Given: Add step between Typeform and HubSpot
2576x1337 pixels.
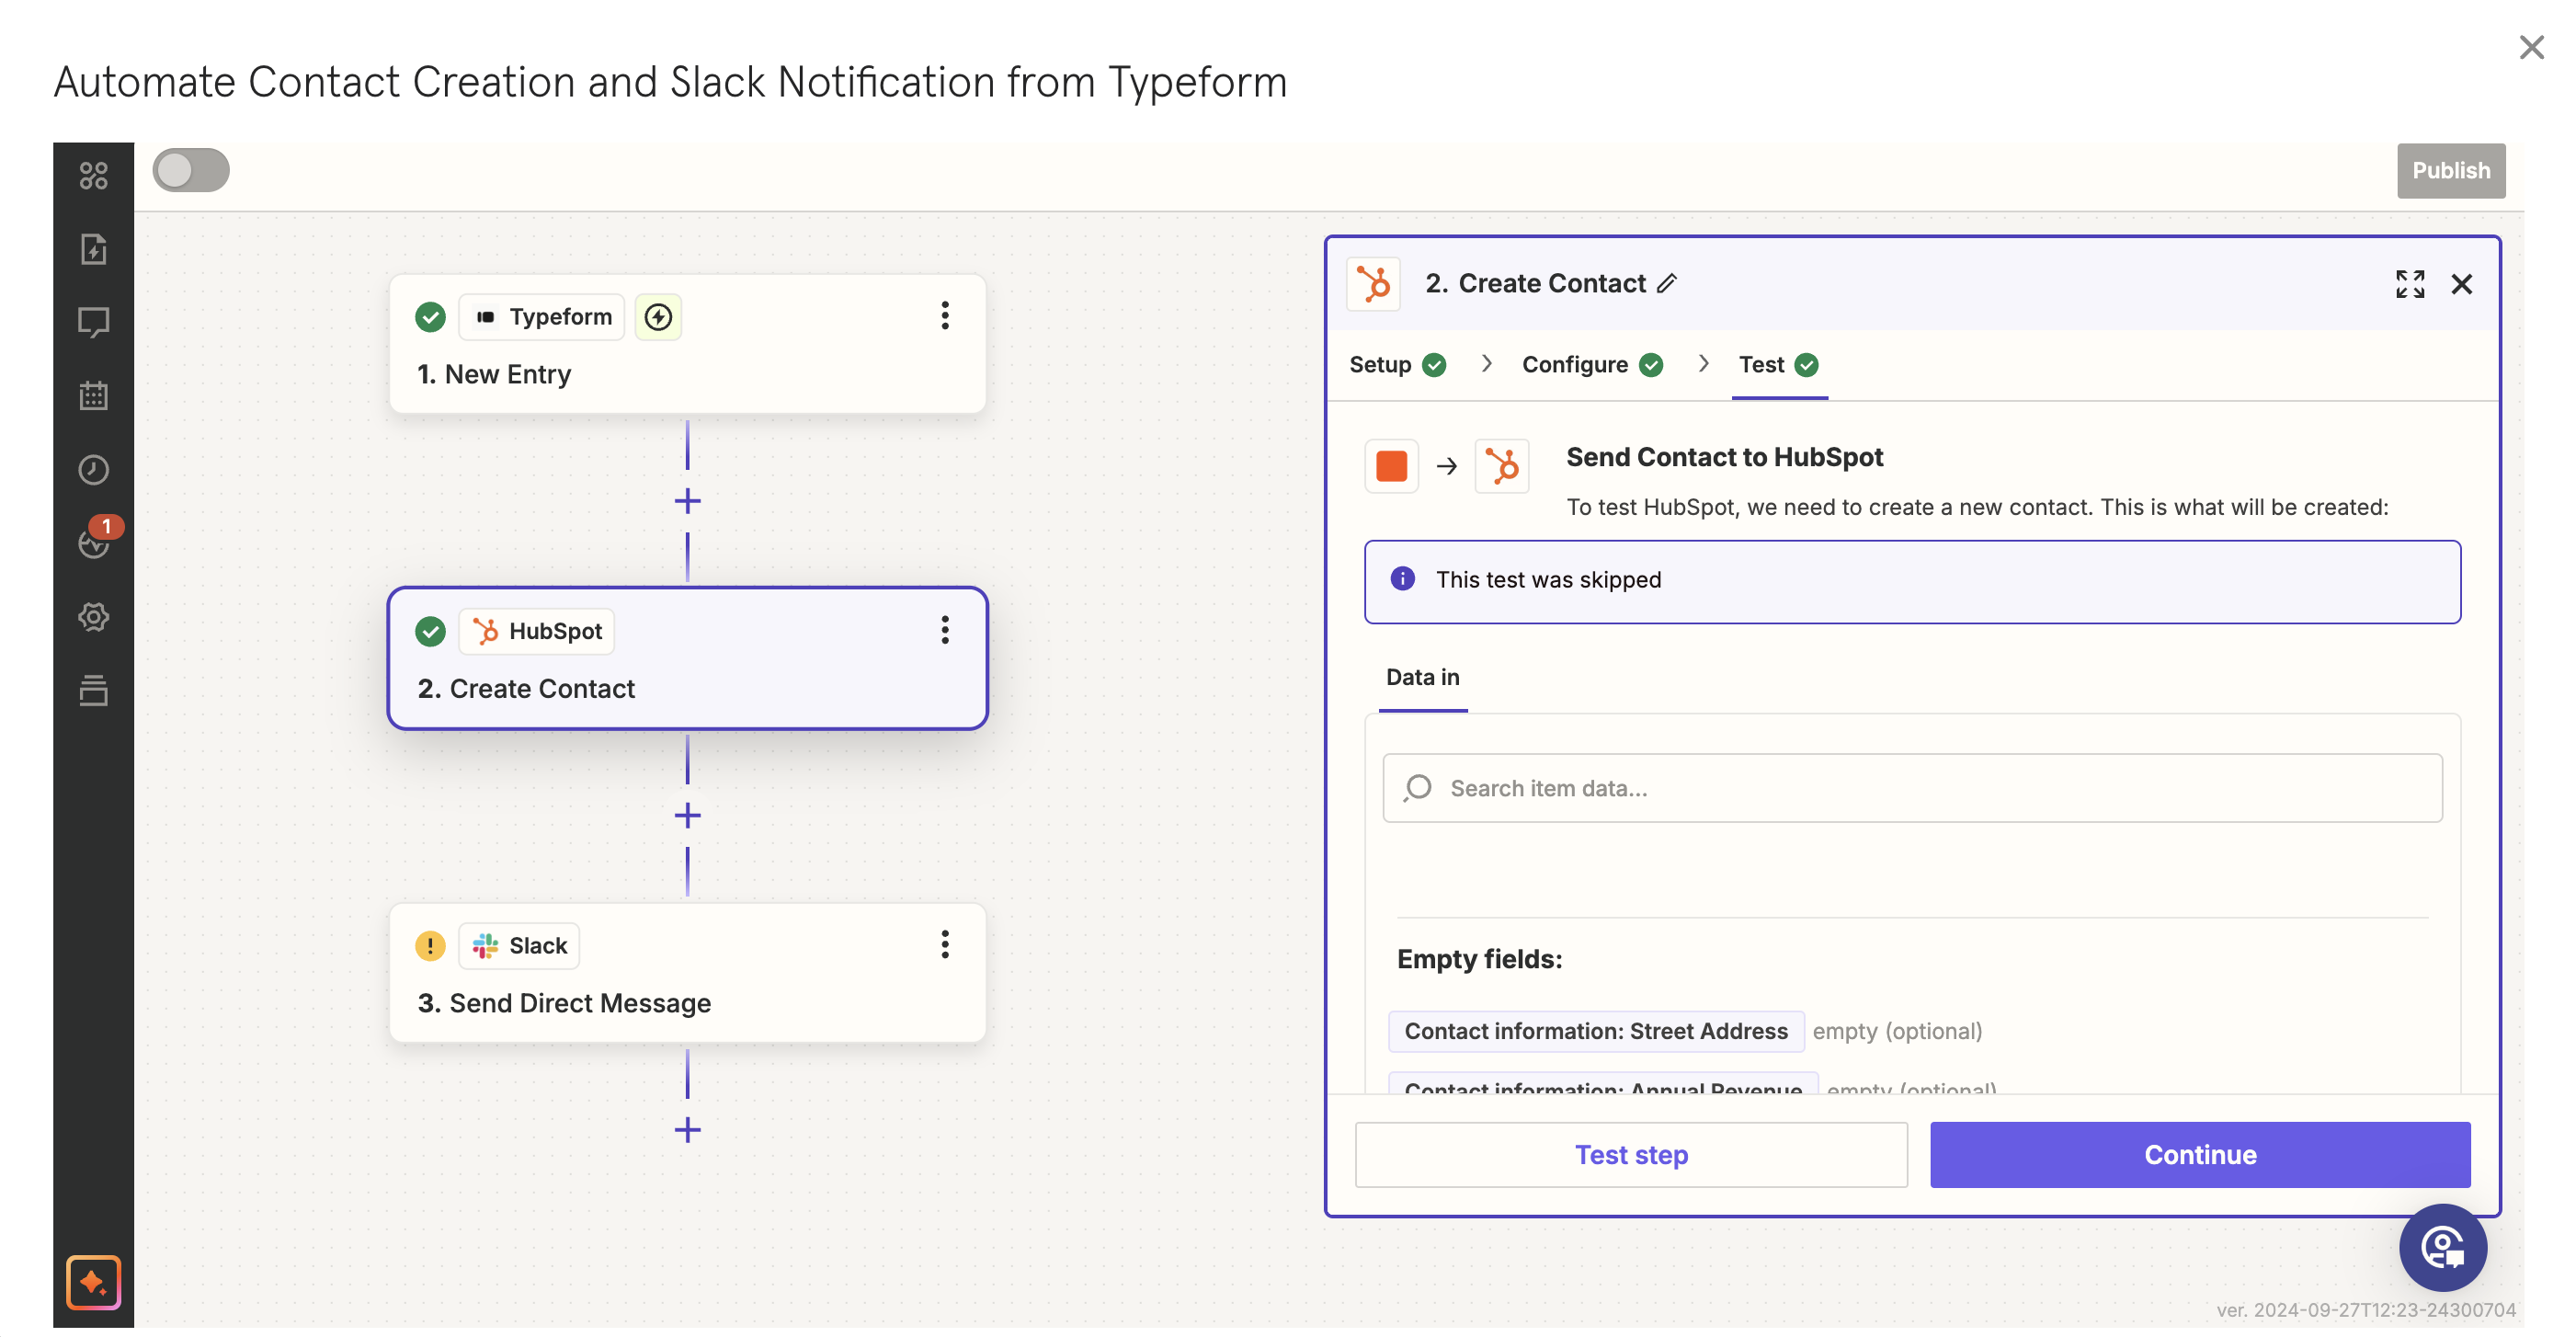Looking at the screenshot, I should pyautogui.click(x=687, y=501).
